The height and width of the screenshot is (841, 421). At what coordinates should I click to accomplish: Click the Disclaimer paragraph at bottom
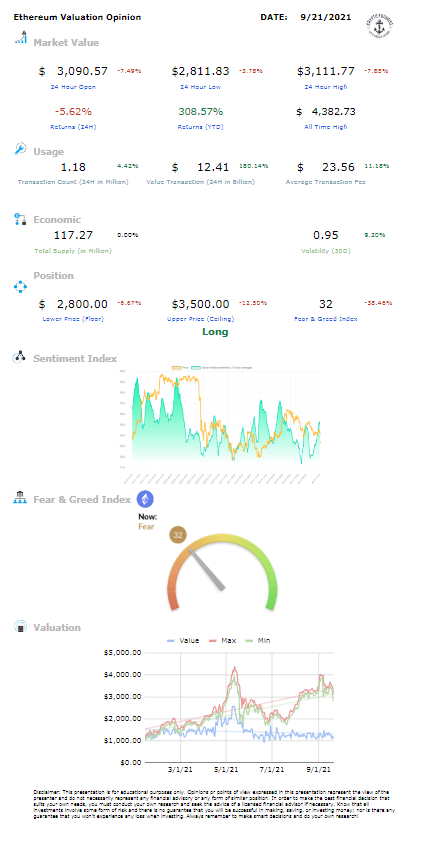215,803
